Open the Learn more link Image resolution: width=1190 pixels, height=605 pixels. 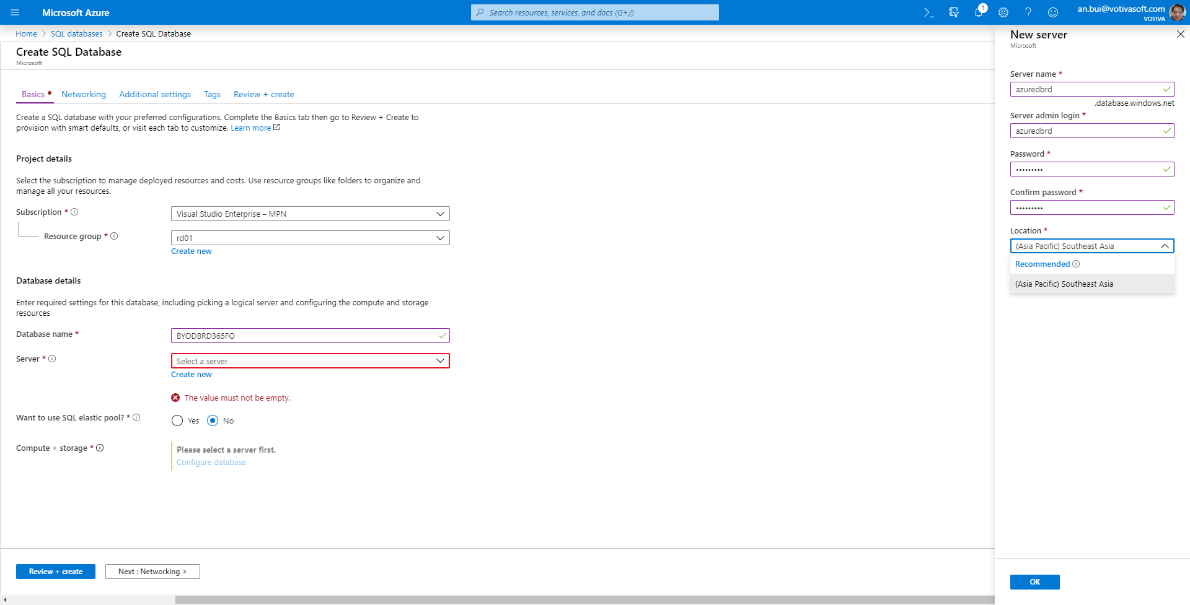coord(255,128)
